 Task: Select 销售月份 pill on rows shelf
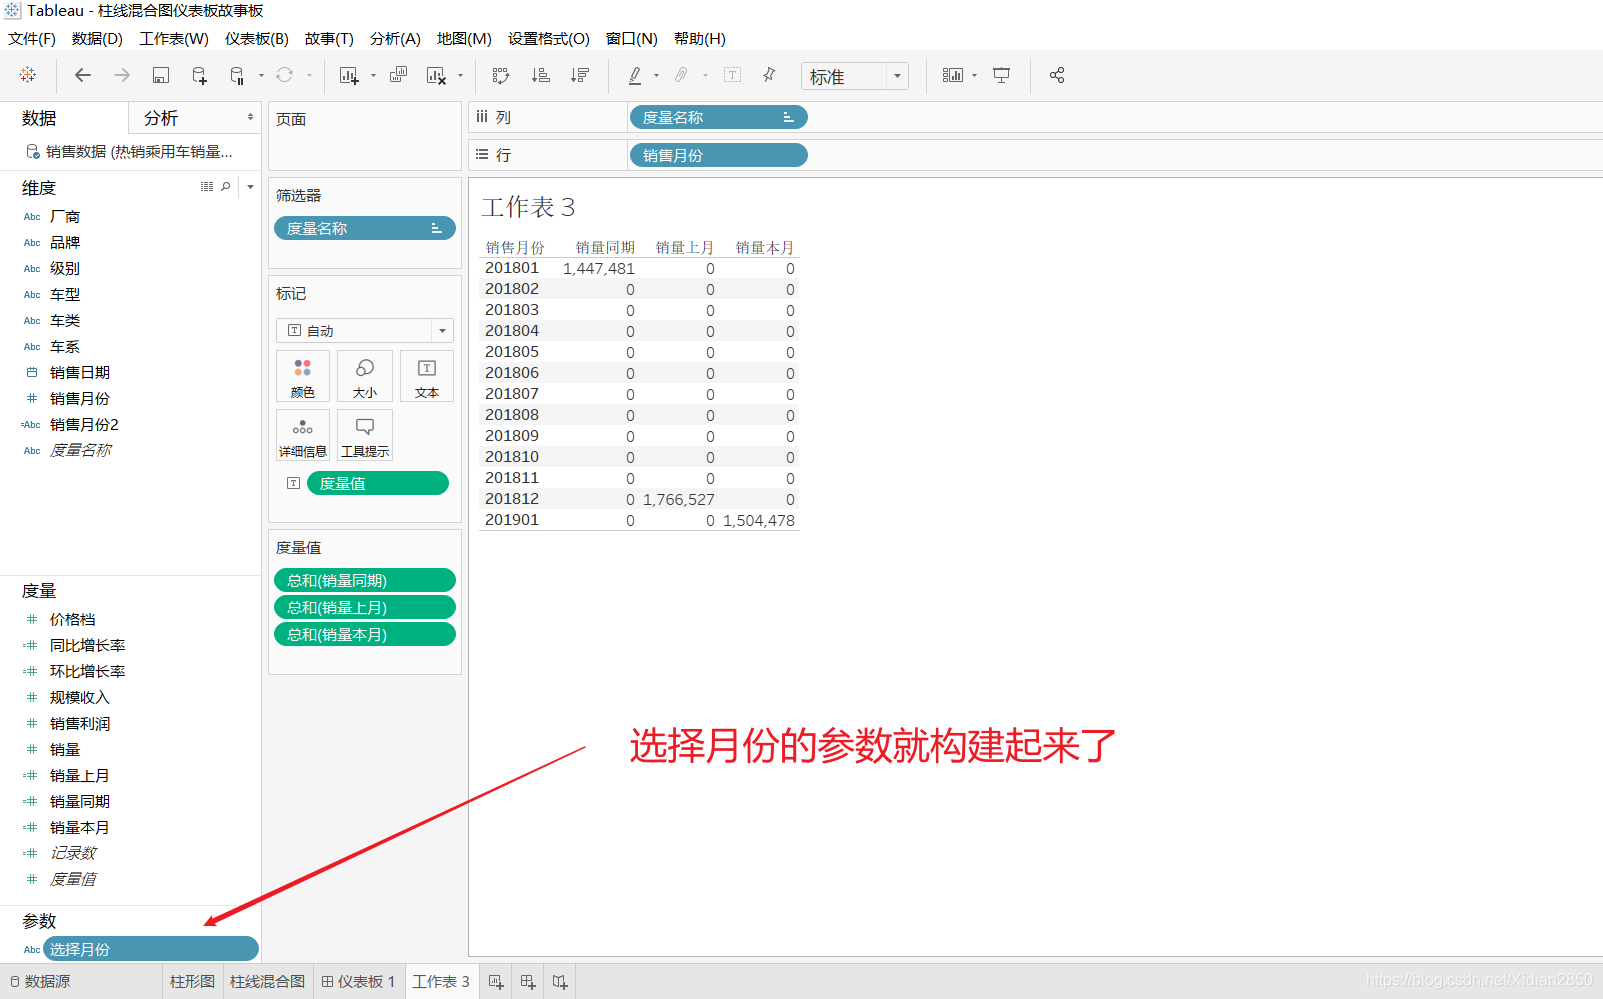coord(718,155)
